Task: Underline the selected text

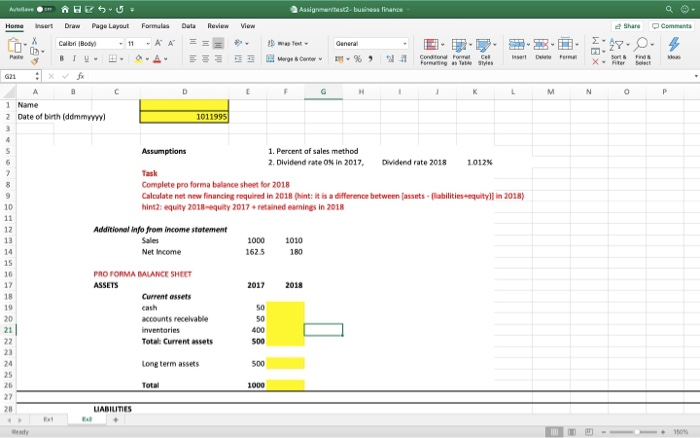Action: coord(86,58)
